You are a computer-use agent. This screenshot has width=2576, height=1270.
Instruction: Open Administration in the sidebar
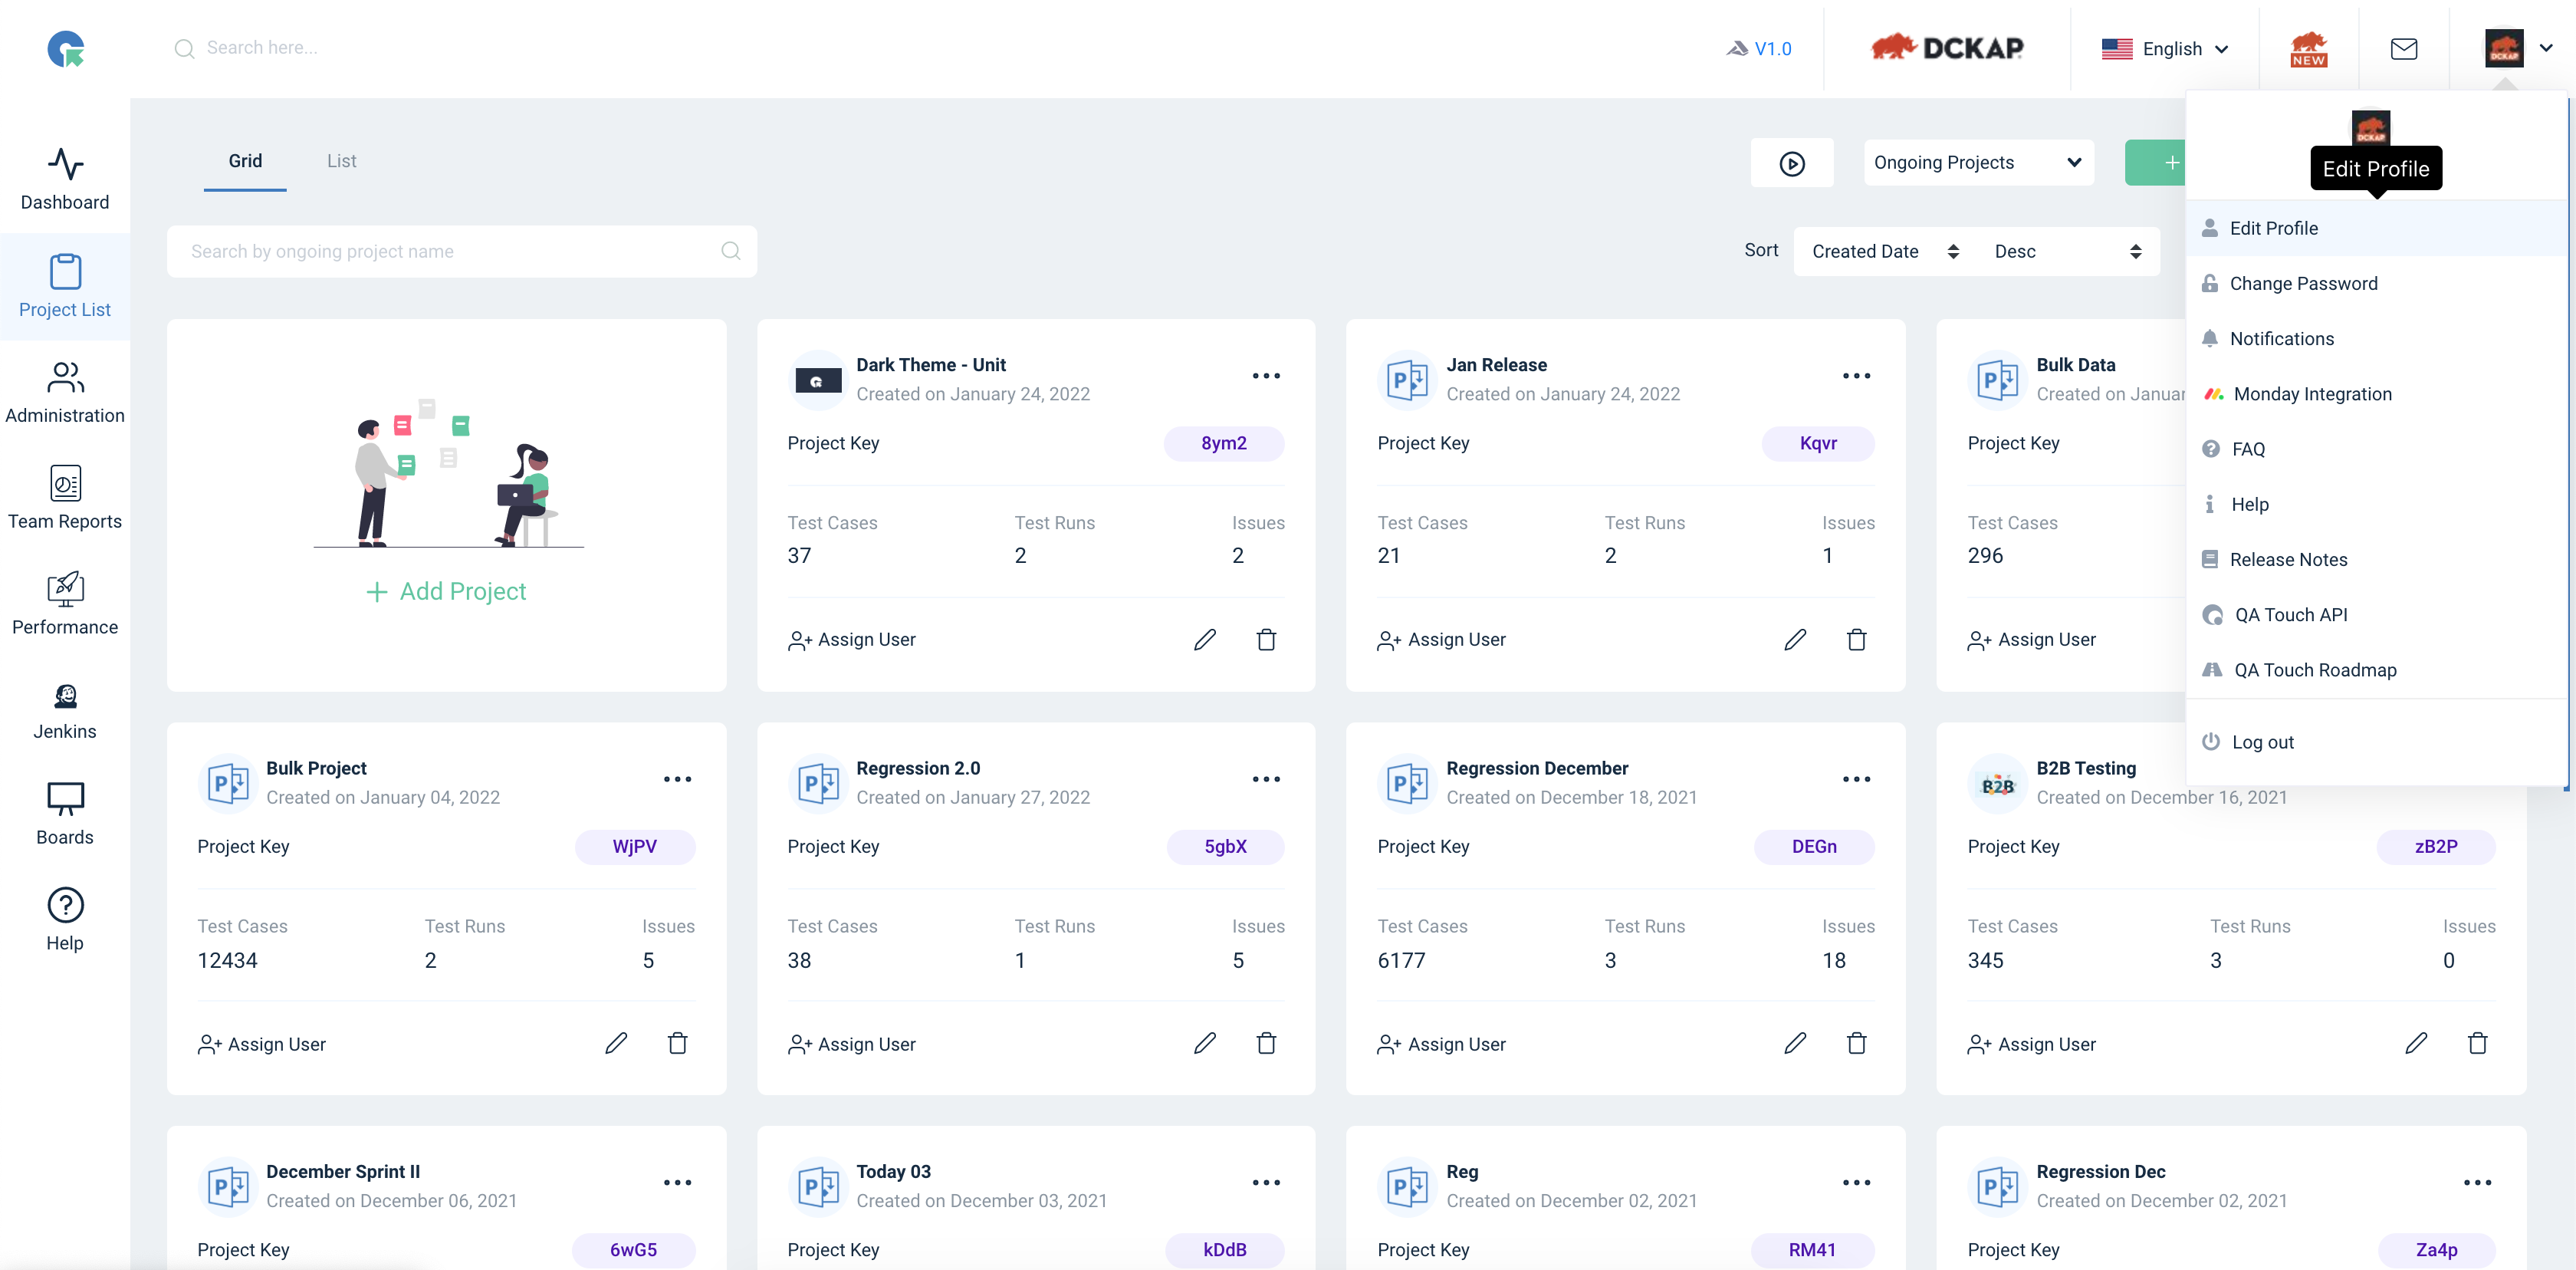coord(65,393)
